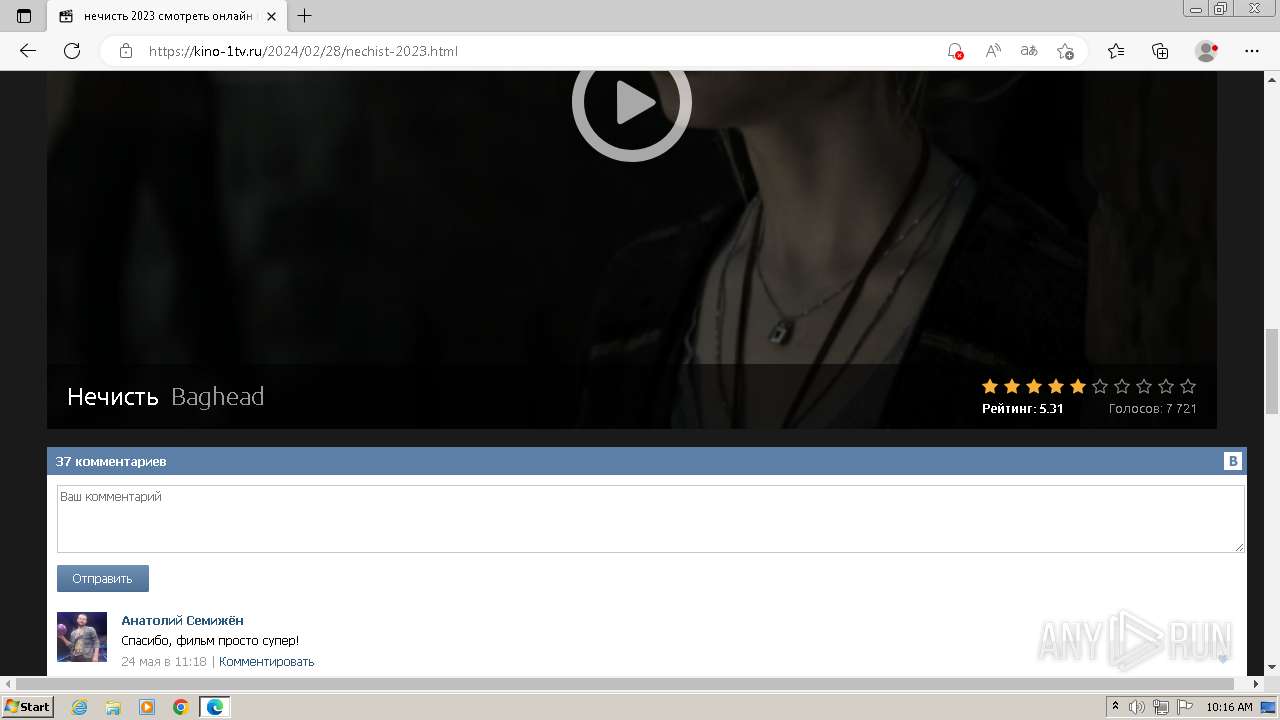Open Internet Explorer from taskbar
This screenshot has width=1280, height=720.
[80, 707]
